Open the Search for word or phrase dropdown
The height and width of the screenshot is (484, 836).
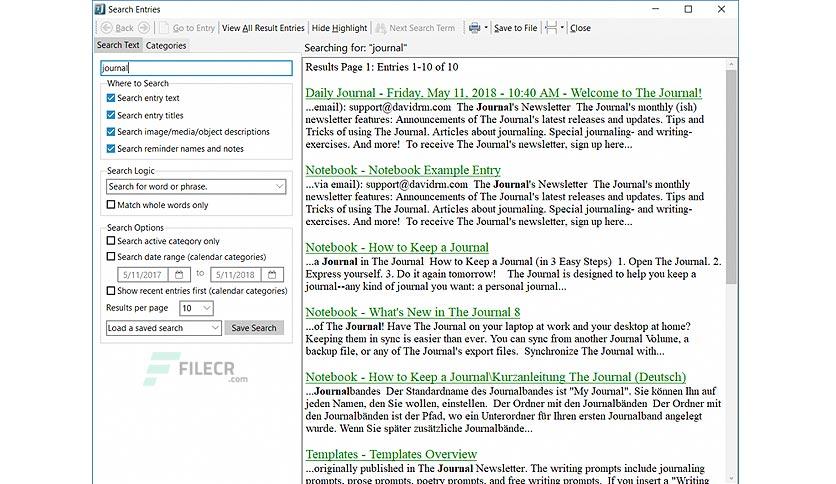(x=196, y=187)
